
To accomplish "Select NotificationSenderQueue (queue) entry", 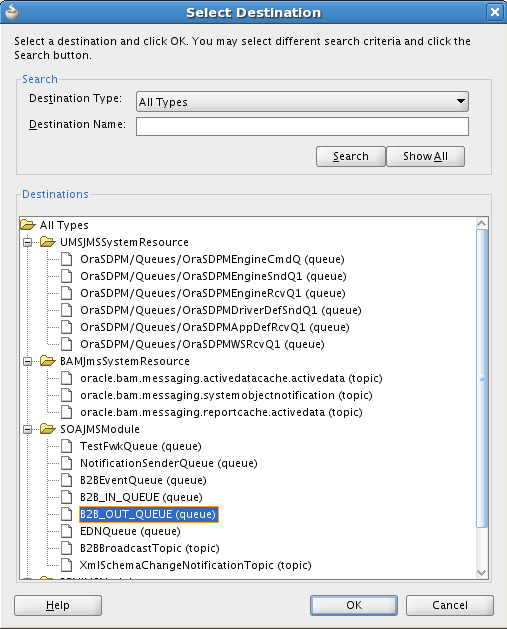I will (169, 463).
